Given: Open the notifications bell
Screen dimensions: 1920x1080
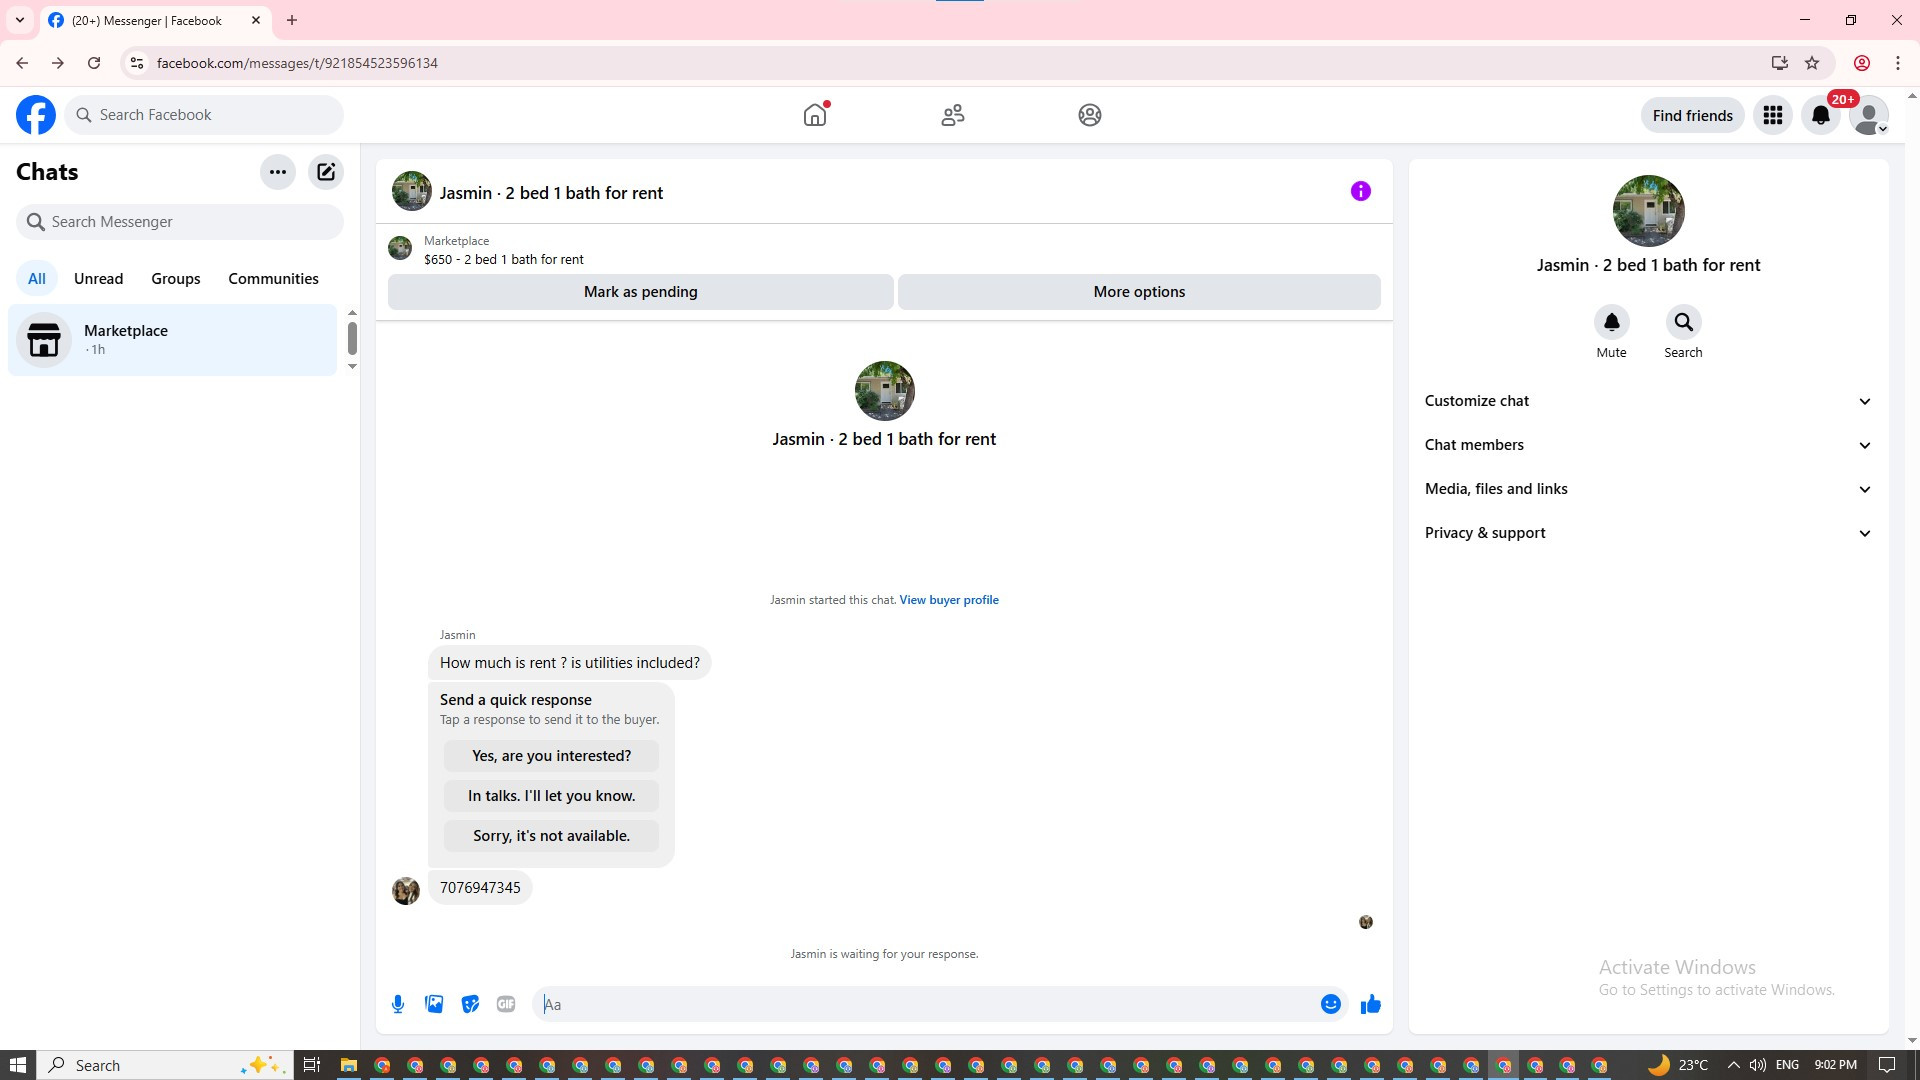Looking at the screenshot, I should point(1820,116).
